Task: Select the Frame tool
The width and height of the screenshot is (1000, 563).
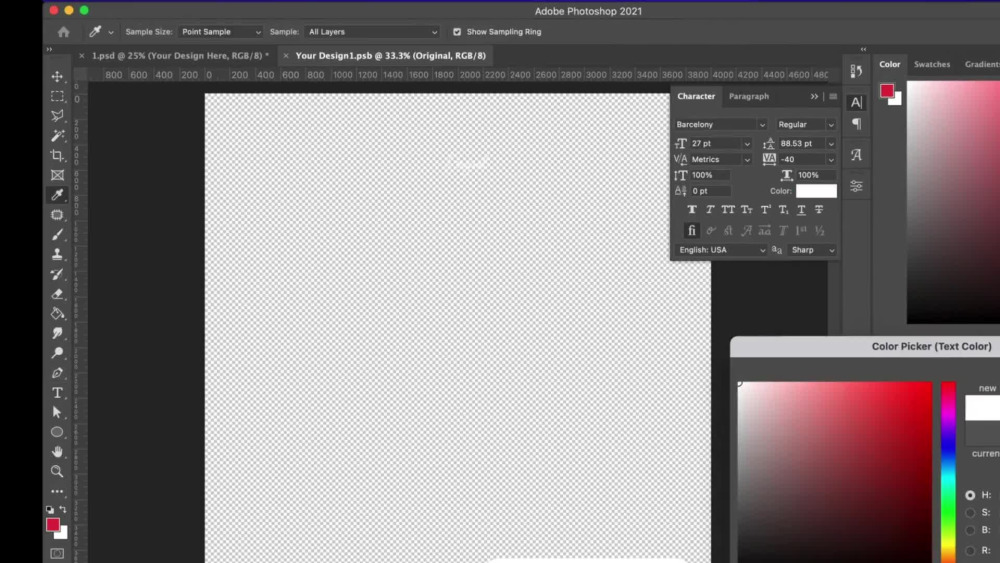Action: point(57,175)
